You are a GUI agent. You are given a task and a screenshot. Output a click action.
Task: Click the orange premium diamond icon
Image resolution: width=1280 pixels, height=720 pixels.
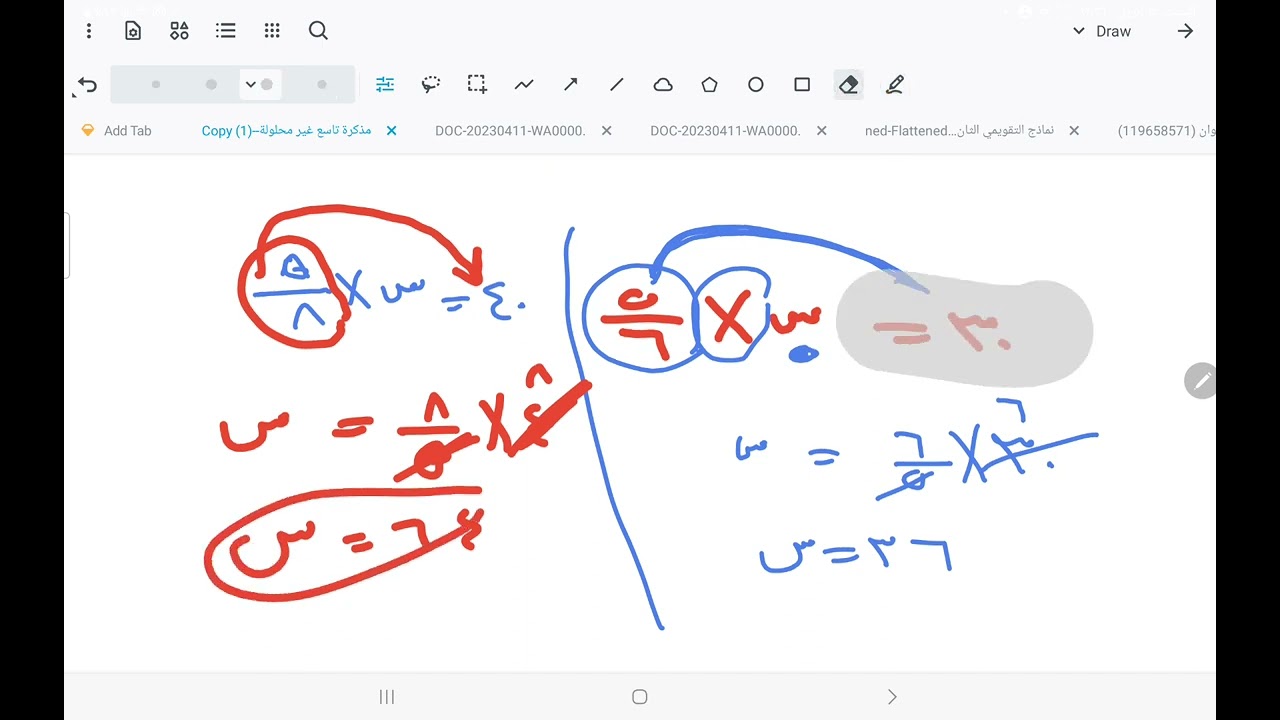tap(87, 130)
